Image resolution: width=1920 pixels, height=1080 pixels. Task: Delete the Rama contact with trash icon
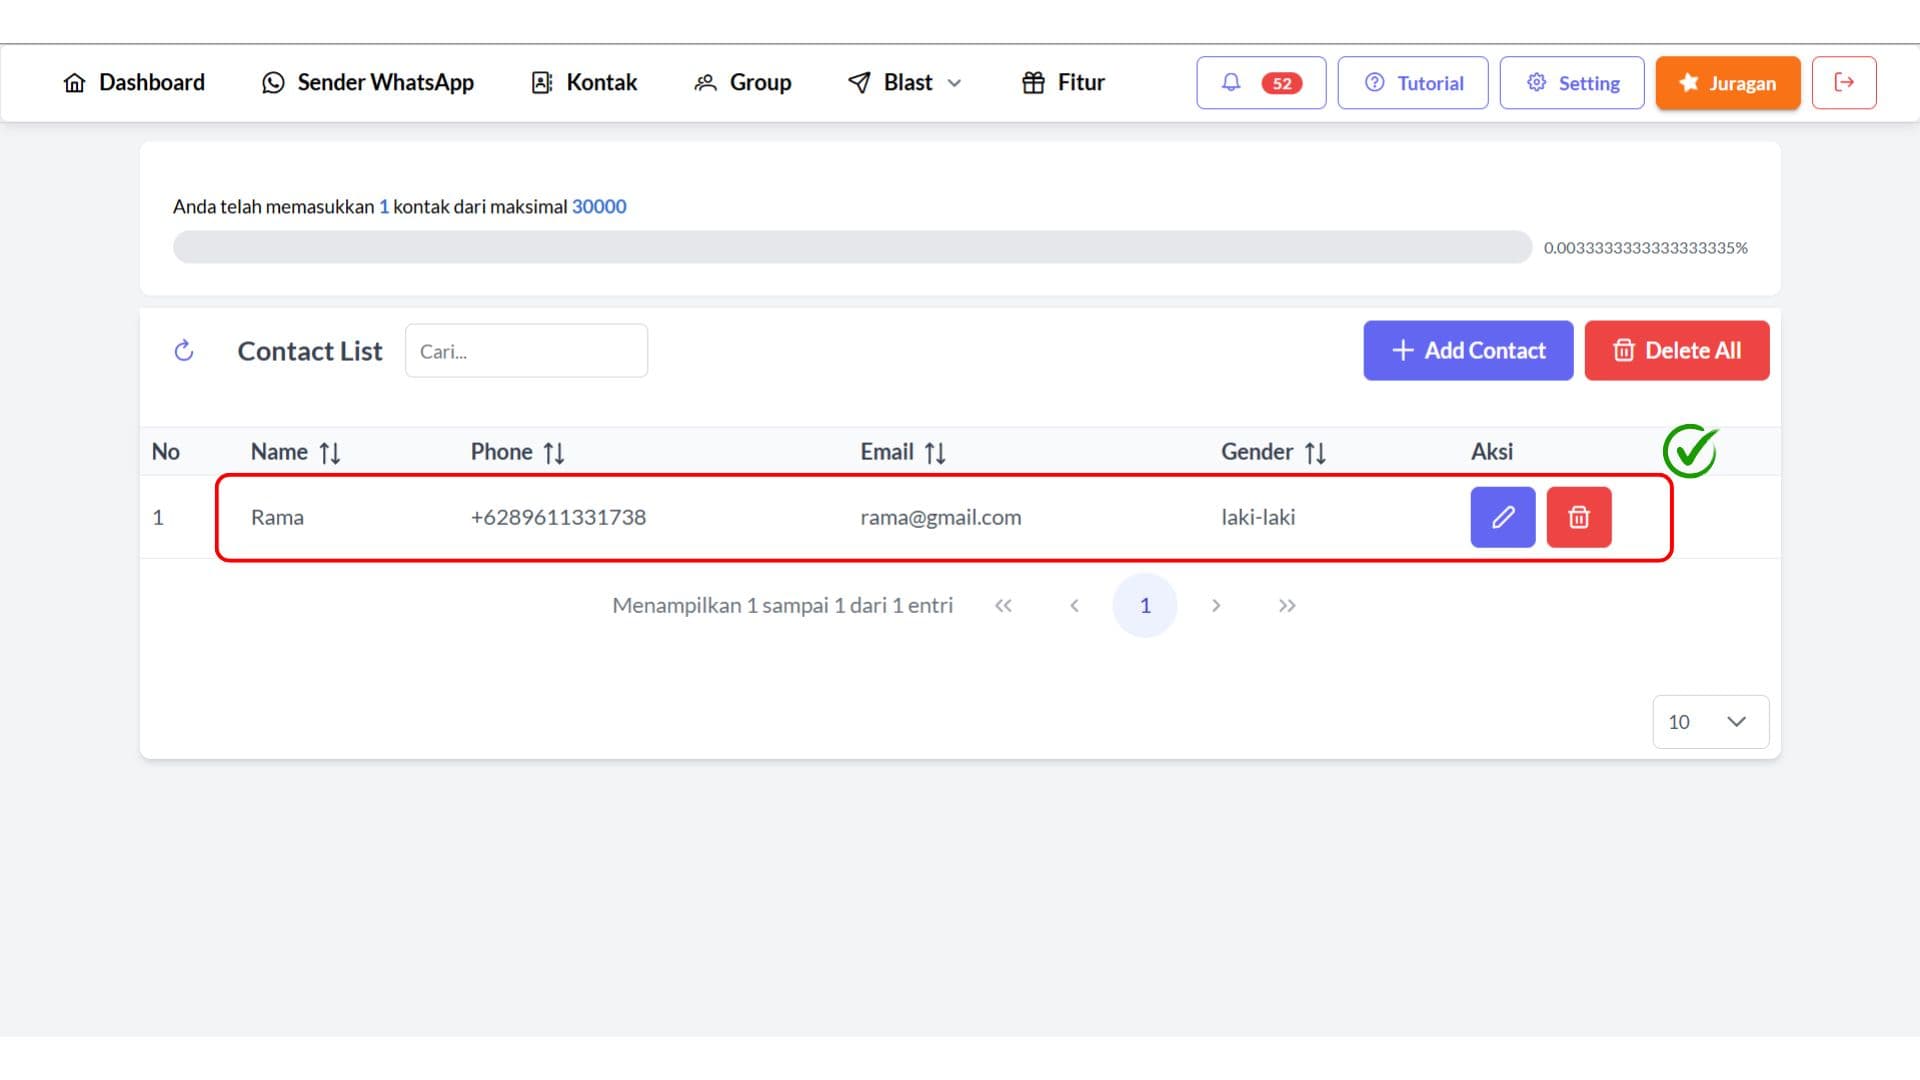pos(1579,517)
